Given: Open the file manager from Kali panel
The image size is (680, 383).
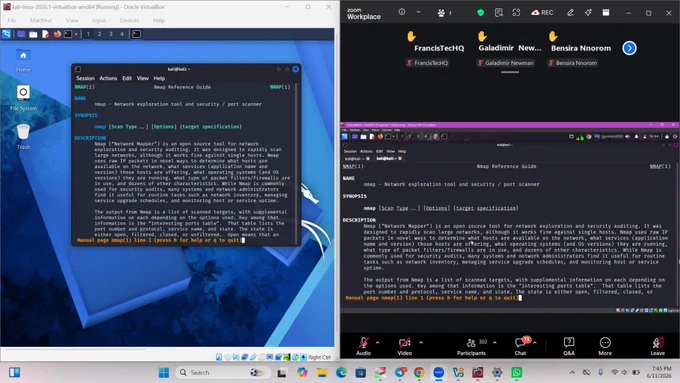Looking at the screenshot, I should coord(33,34).
